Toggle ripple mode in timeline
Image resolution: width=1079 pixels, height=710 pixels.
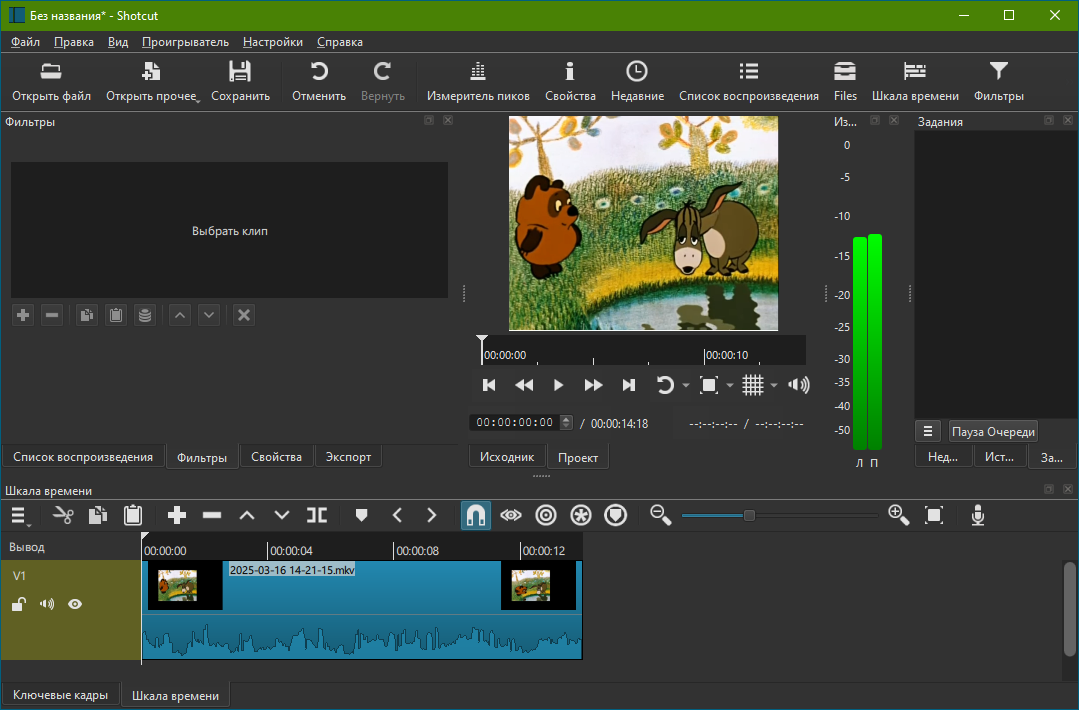[x=546, y=515]
